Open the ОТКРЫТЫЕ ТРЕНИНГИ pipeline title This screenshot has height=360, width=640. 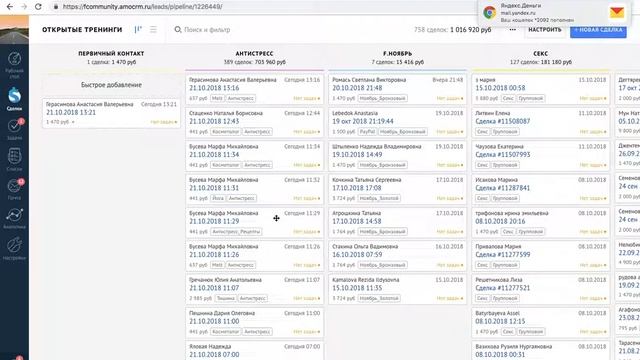click(x=82, y=29)
